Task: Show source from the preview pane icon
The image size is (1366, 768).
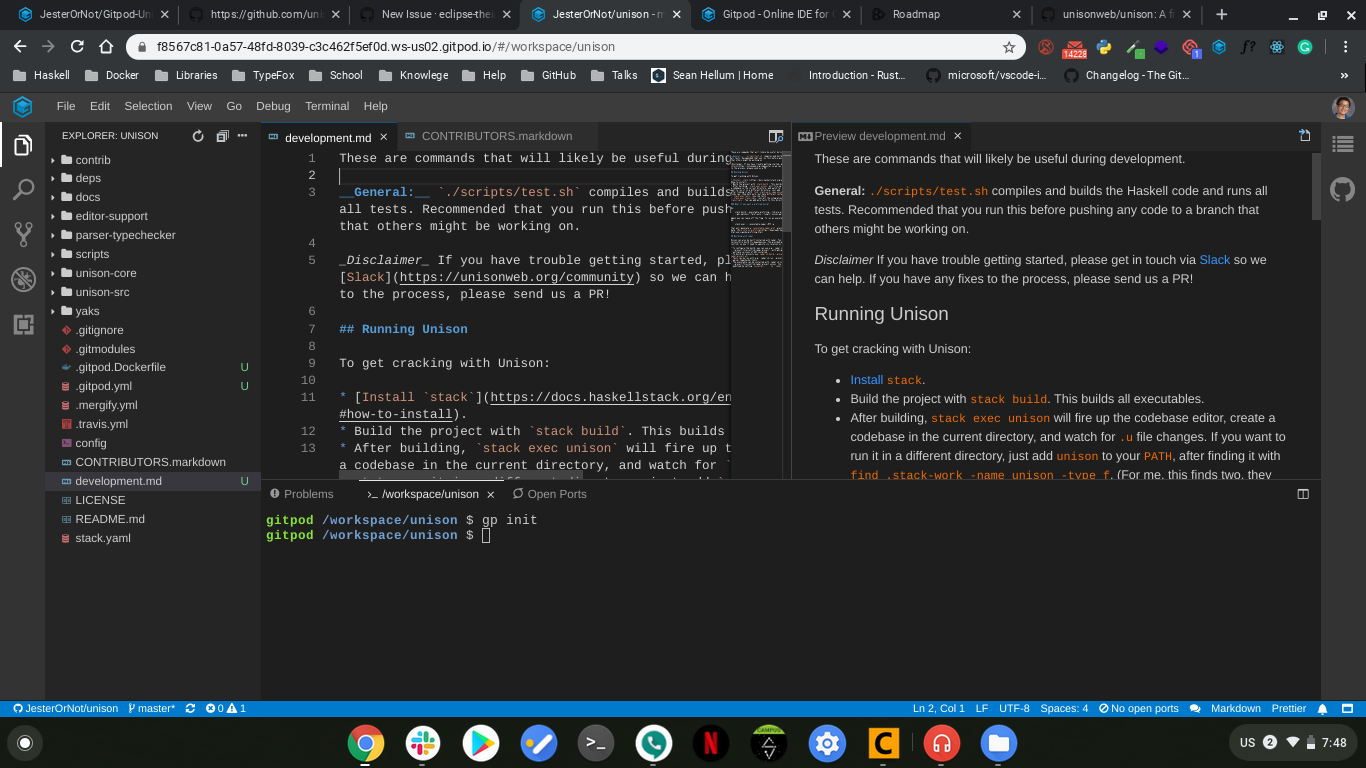Action: tap(1304, 136)
